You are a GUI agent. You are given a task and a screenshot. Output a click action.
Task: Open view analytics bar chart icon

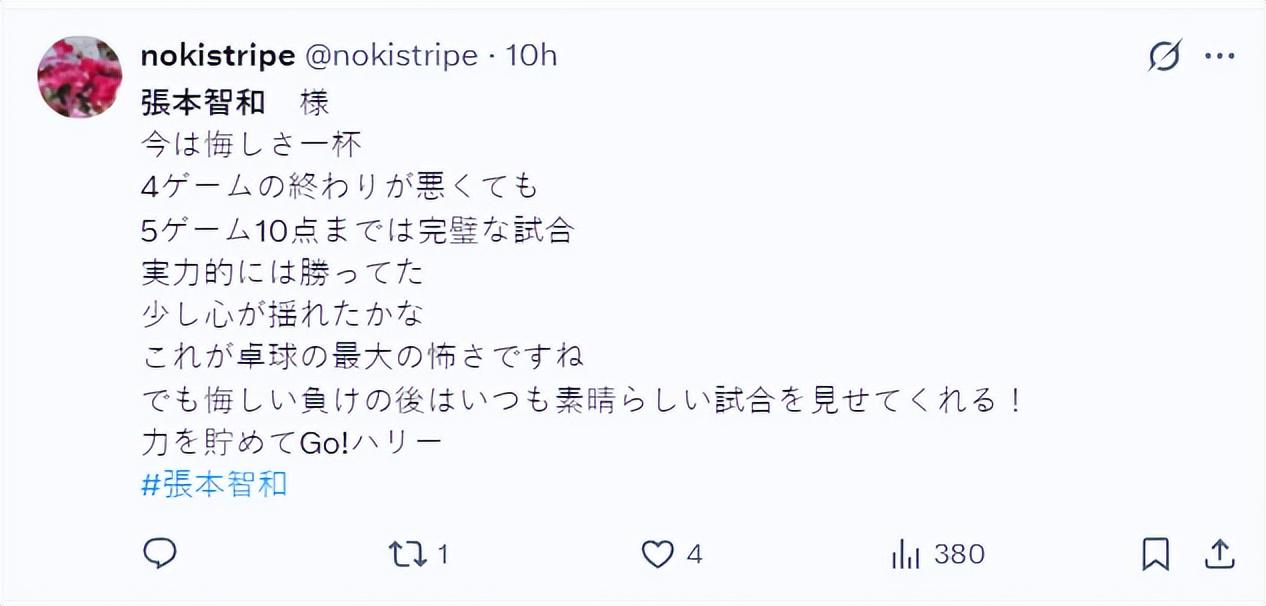904,553
